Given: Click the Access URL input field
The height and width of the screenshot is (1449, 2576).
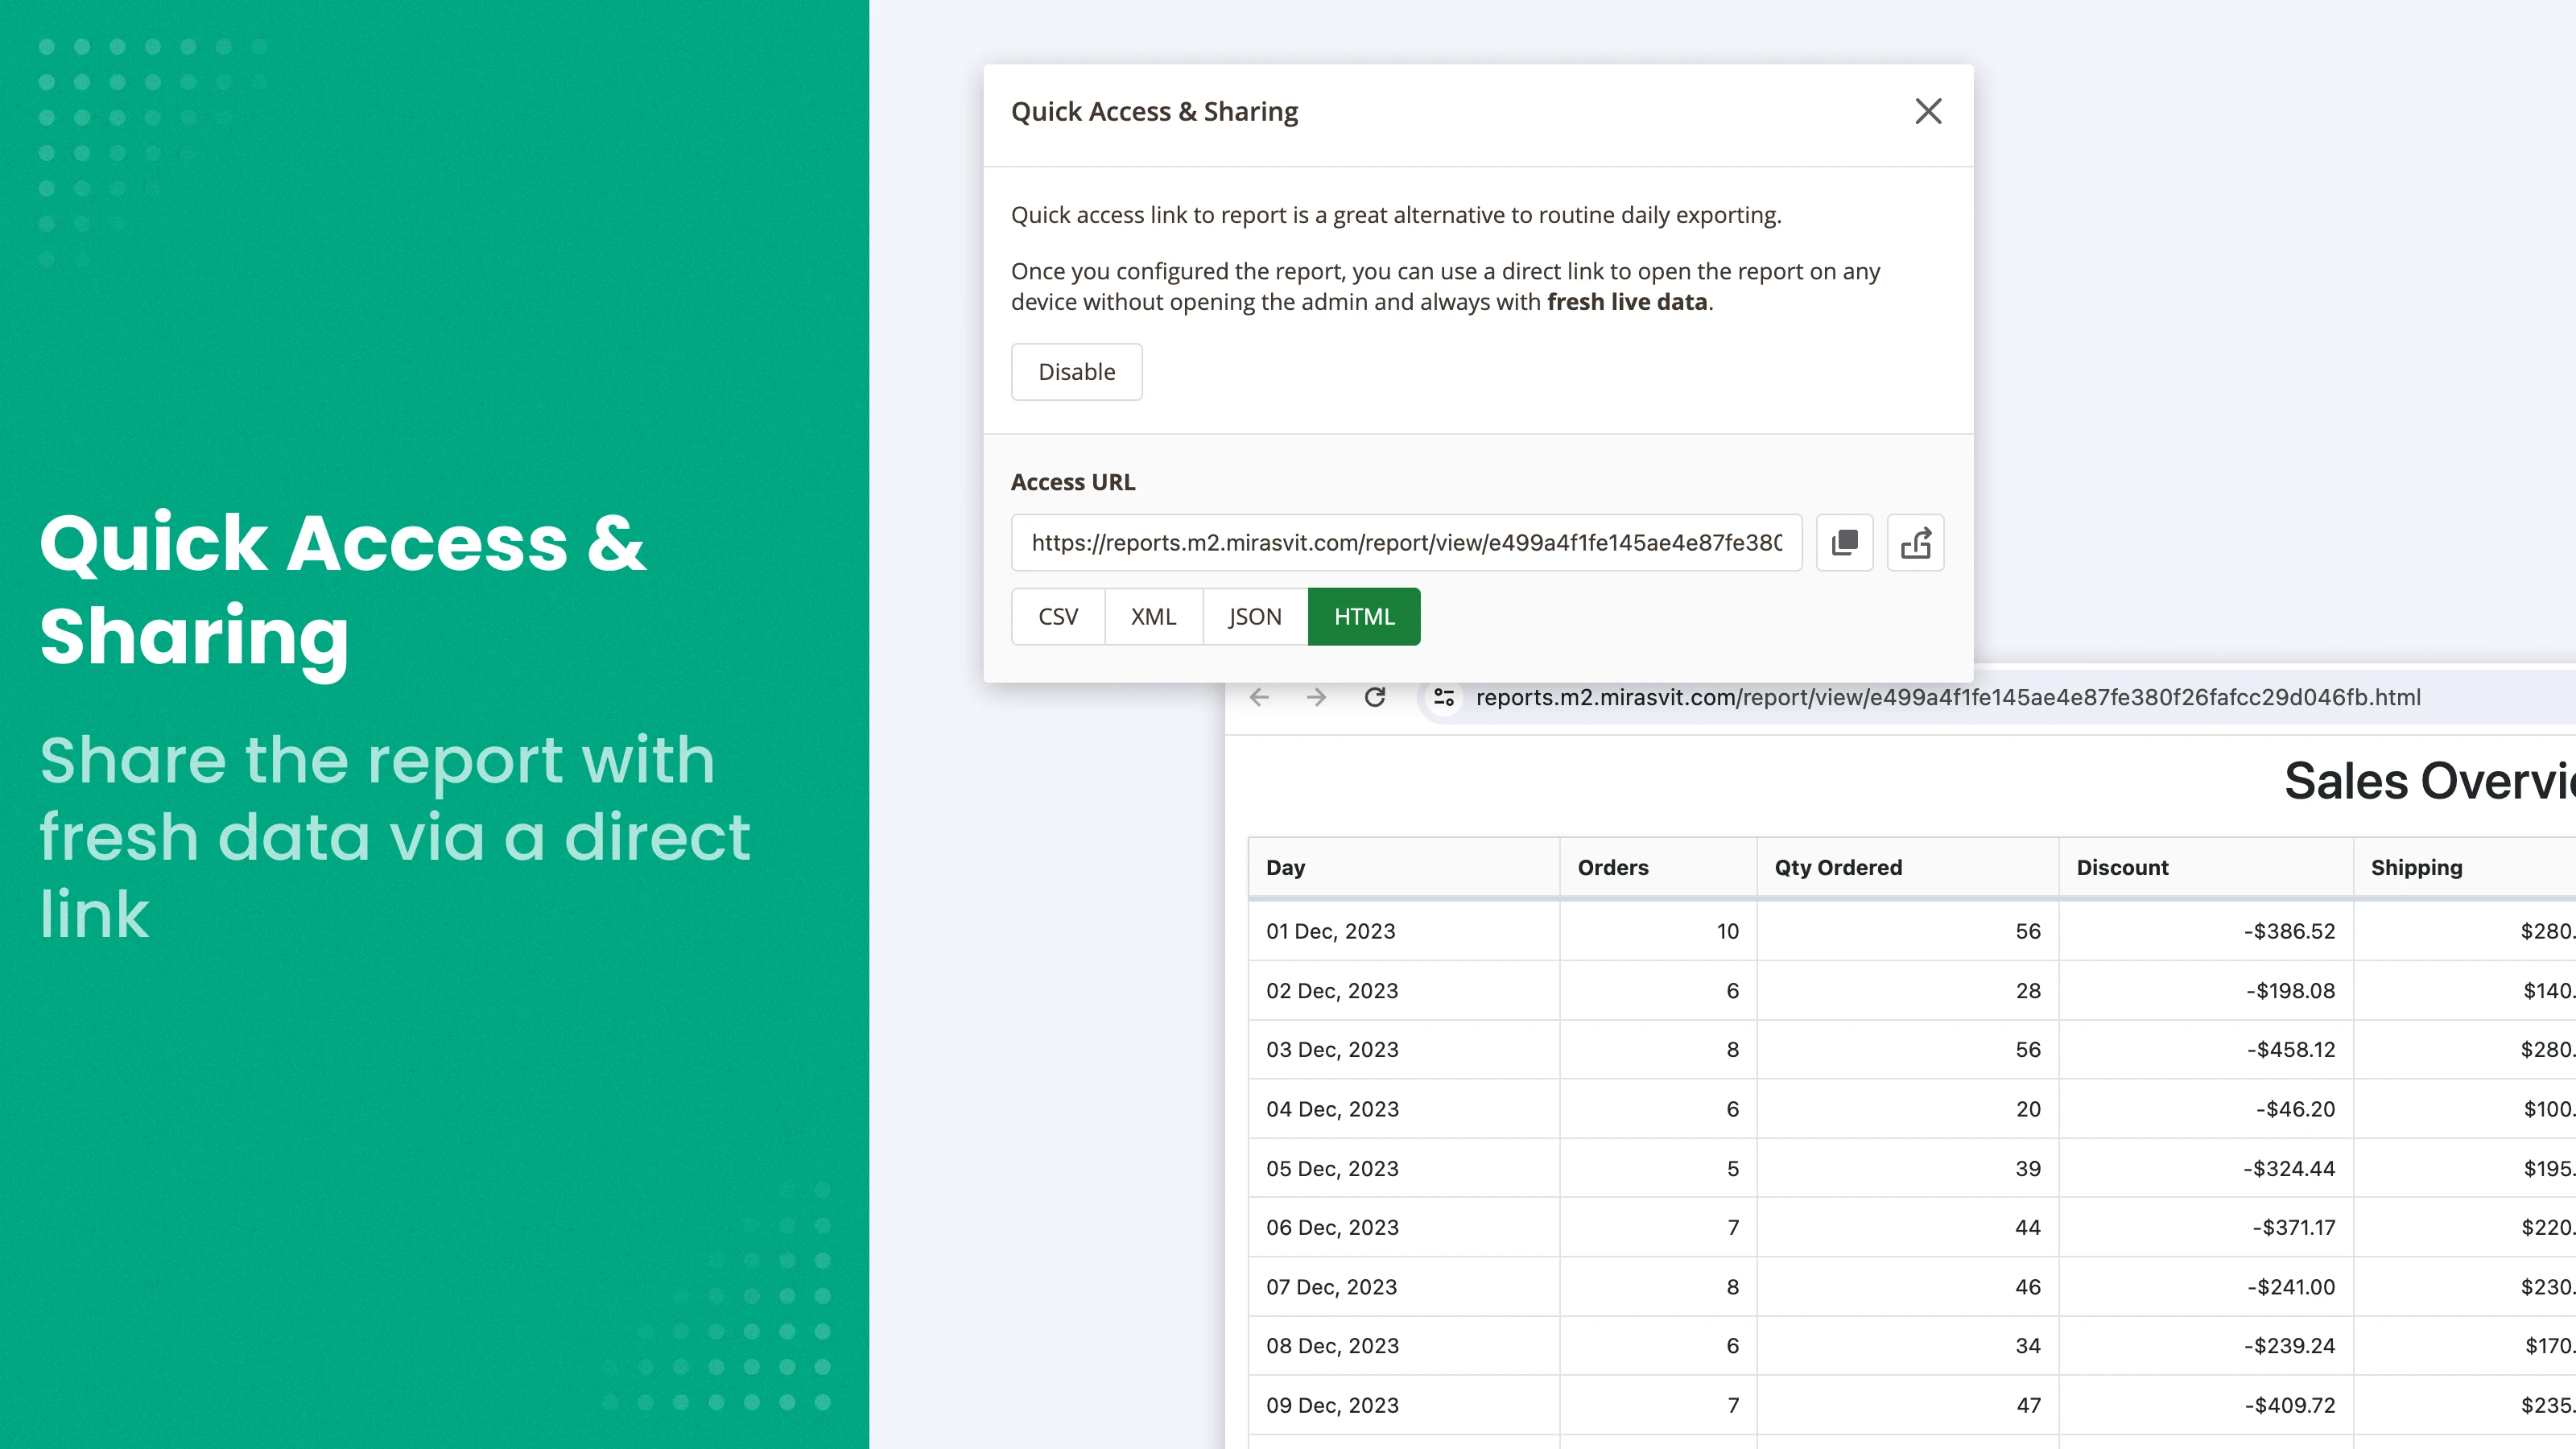Looking at the screenshot, I should (1405, 542).
